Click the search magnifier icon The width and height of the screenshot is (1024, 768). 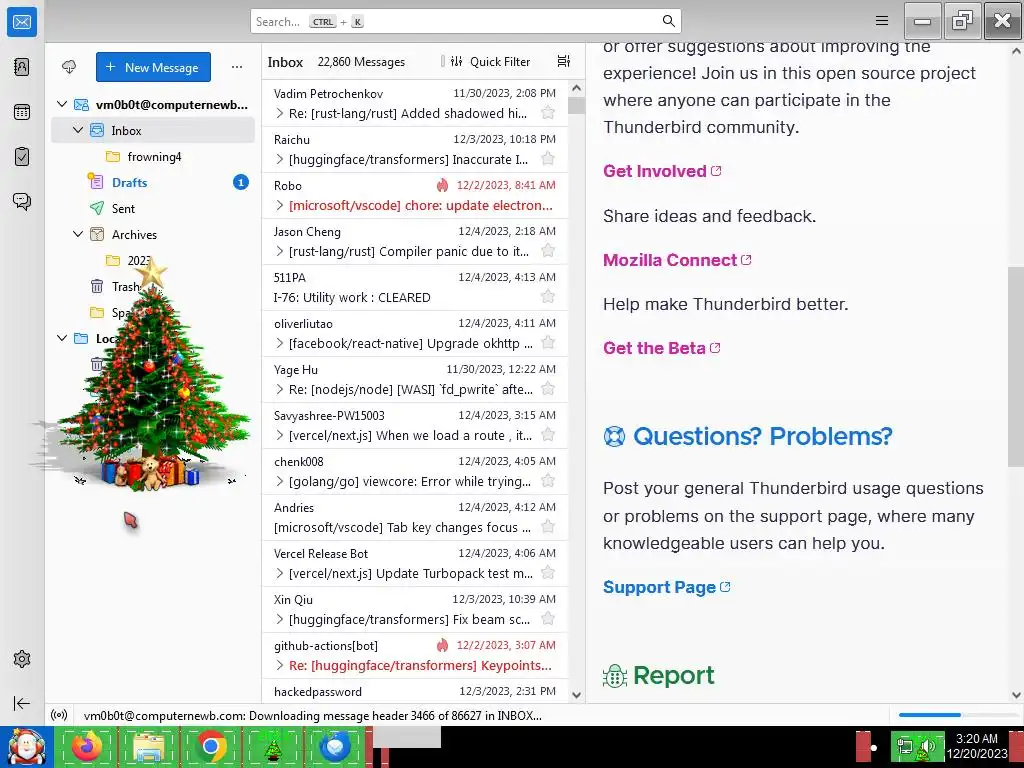(669, 21)
